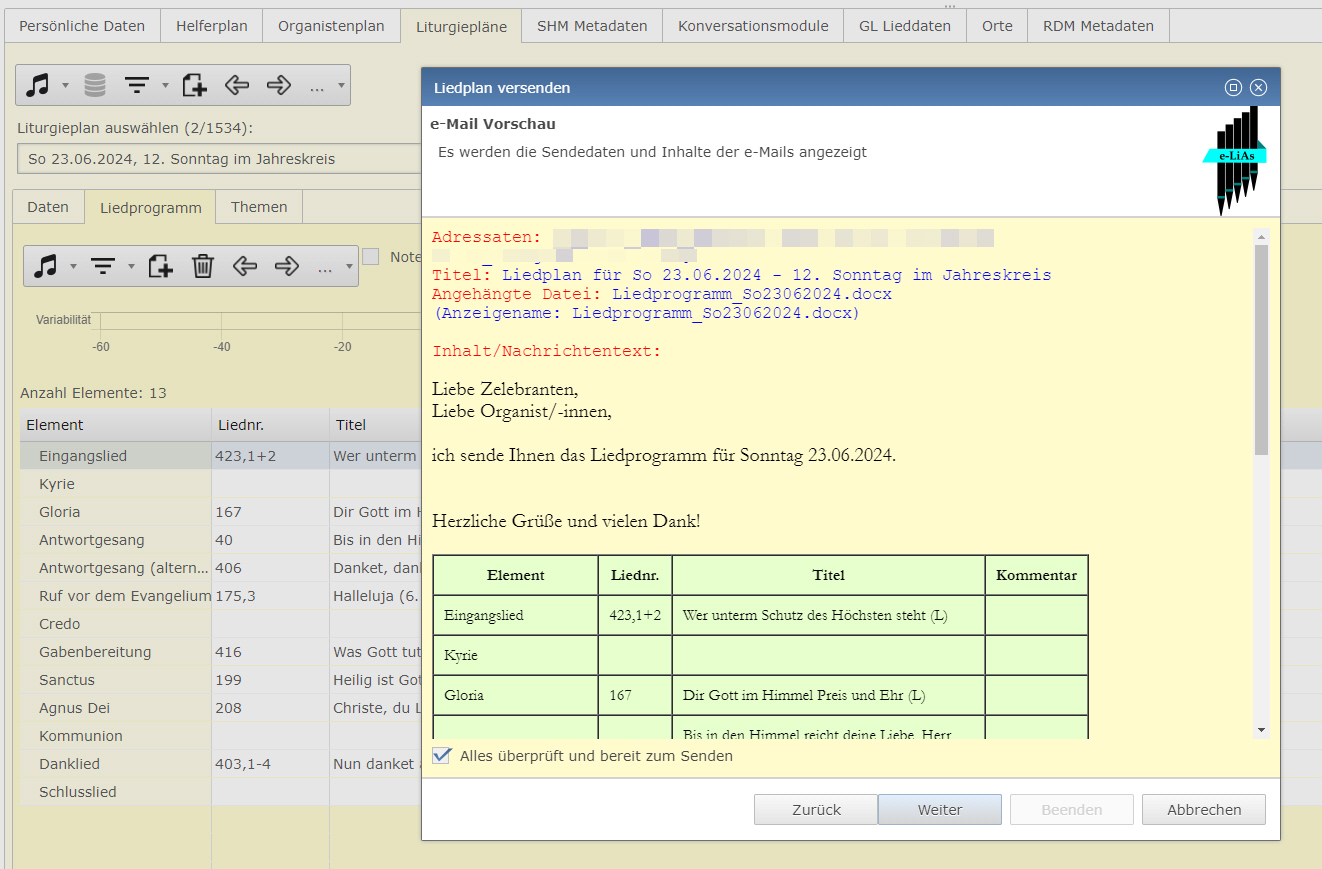Click the Weiter button

pyautogui.click(x=940, y=810)
